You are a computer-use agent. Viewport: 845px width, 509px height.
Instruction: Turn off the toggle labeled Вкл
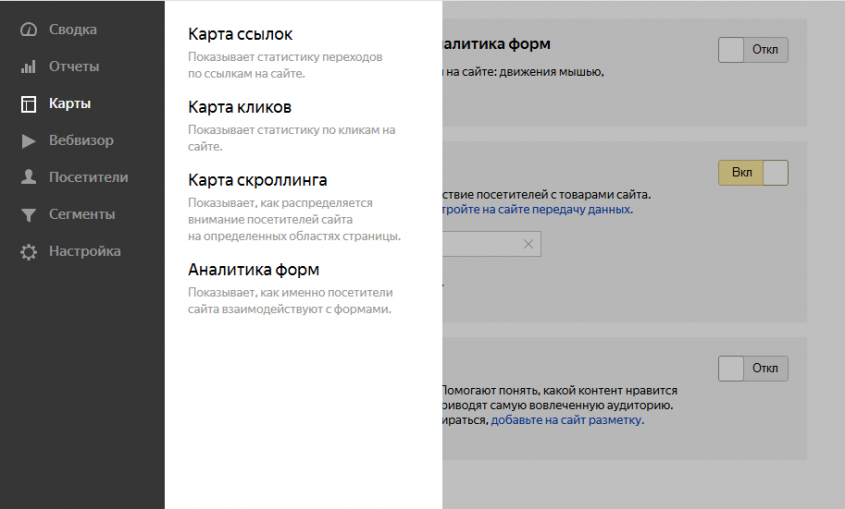pyautogui.click(x=753, y=172)
